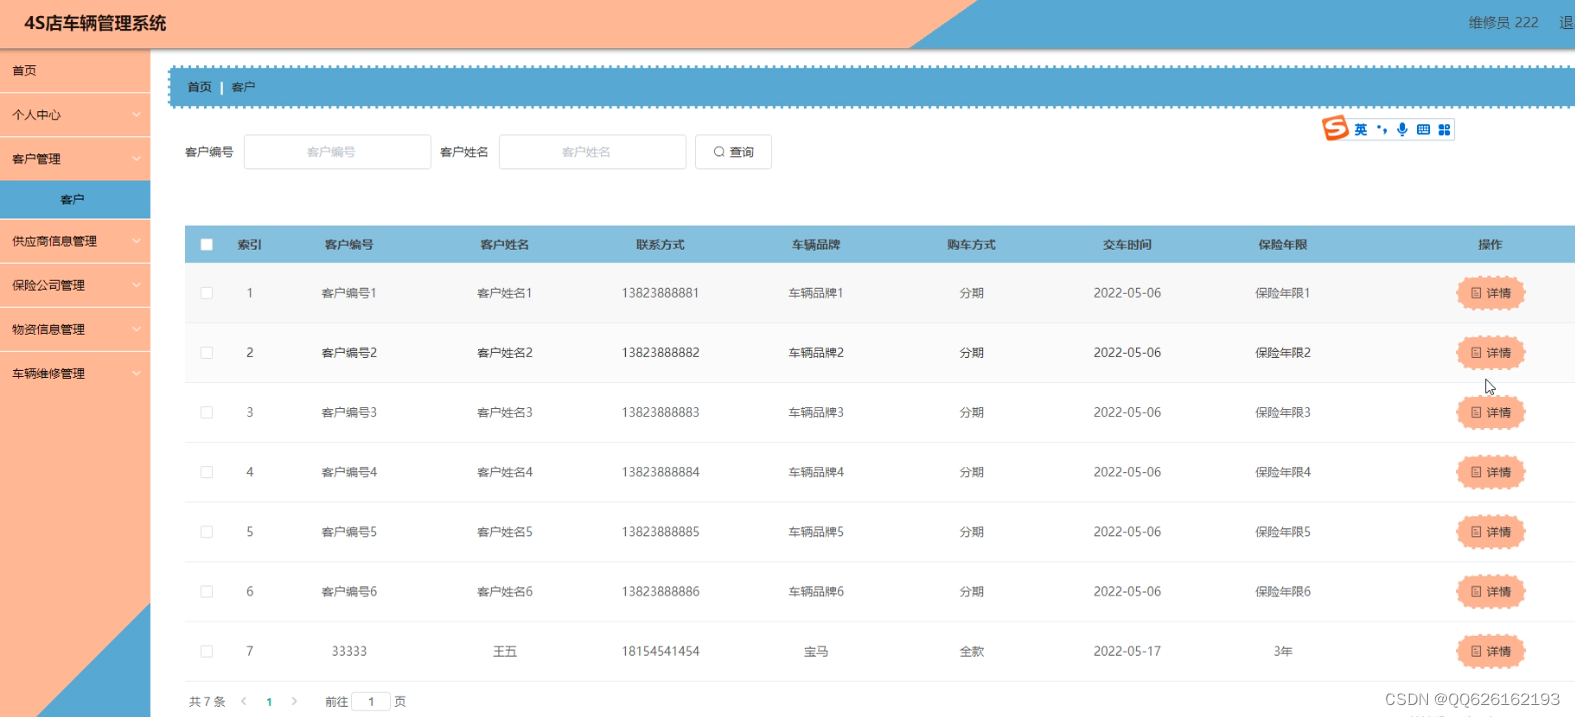Select page 1 in the pagination
Image resolution: width=1575 pixels, height=717 pixels.
coord(269,702)
